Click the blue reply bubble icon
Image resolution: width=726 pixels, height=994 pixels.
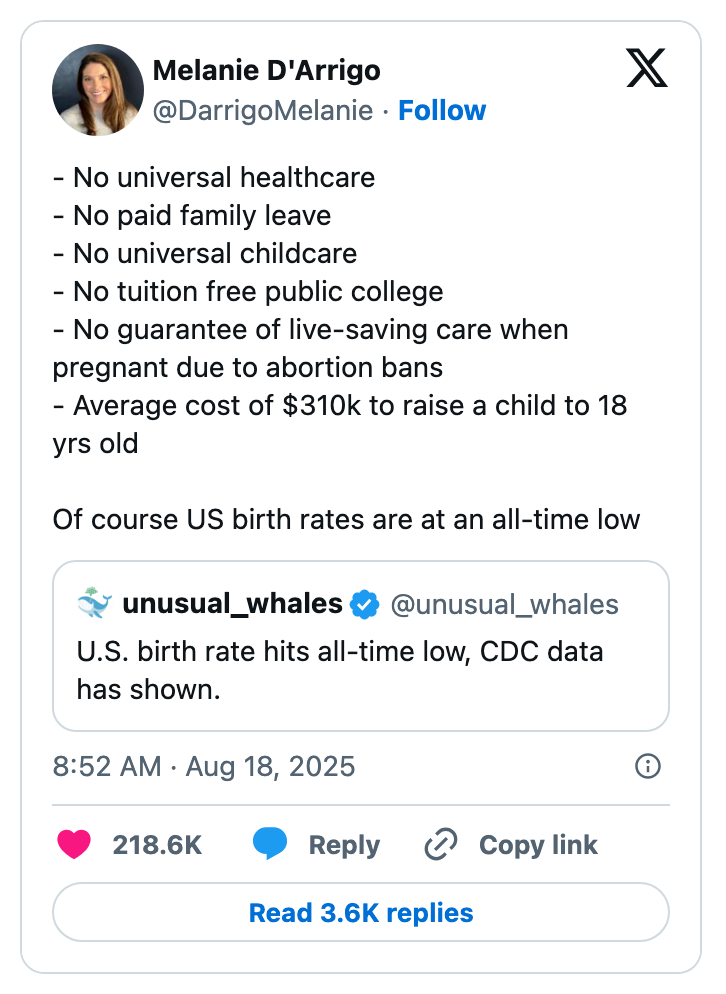click(270, 844)
